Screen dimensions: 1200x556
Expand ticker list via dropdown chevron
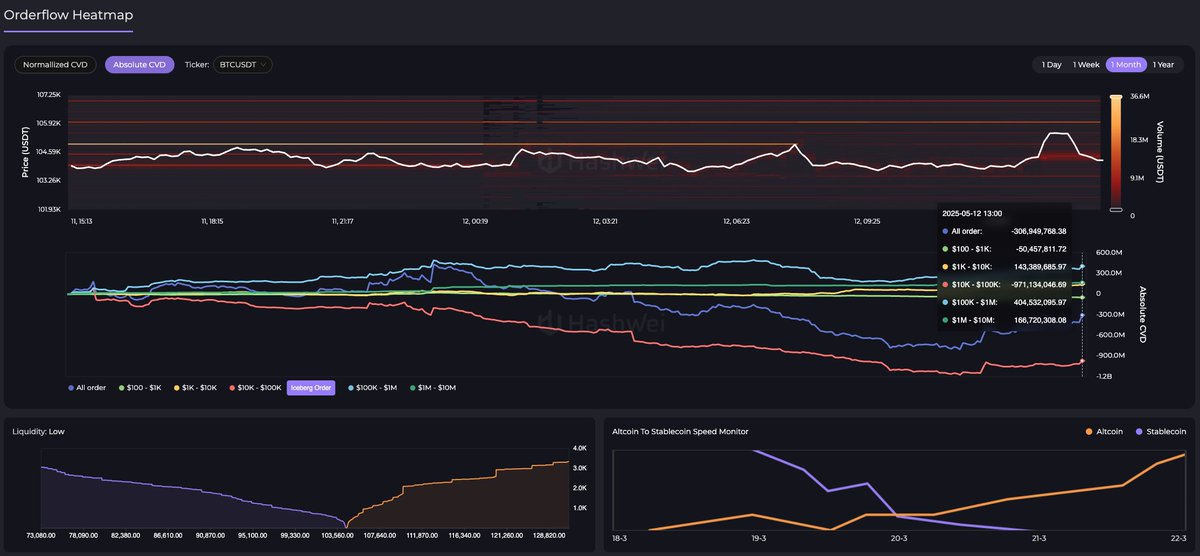pyautogui.click(x=263, y=65)
